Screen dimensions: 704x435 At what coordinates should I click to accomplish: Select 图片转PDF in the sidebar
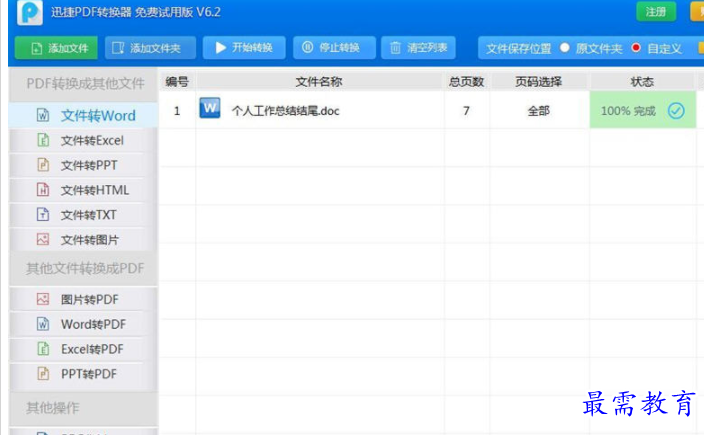[84, 299]
